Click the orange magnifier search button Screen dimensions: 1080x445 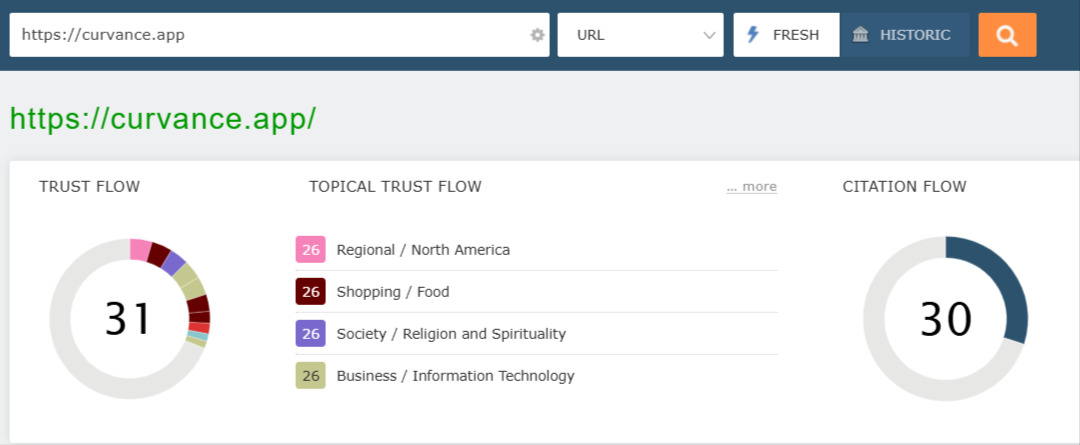[1007, 35]
